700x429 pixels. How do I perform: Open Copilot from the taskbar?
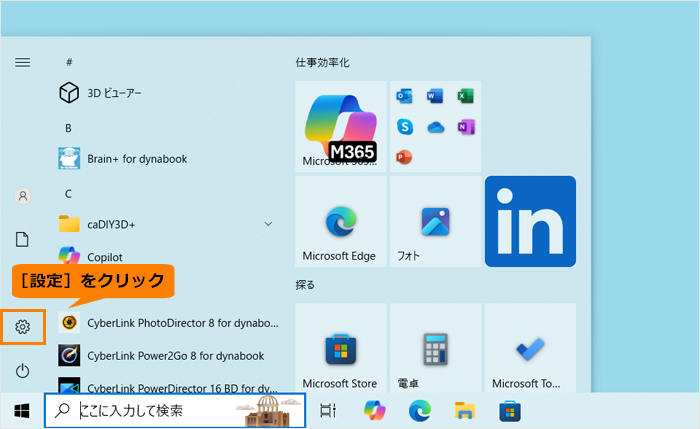[375, 411]
